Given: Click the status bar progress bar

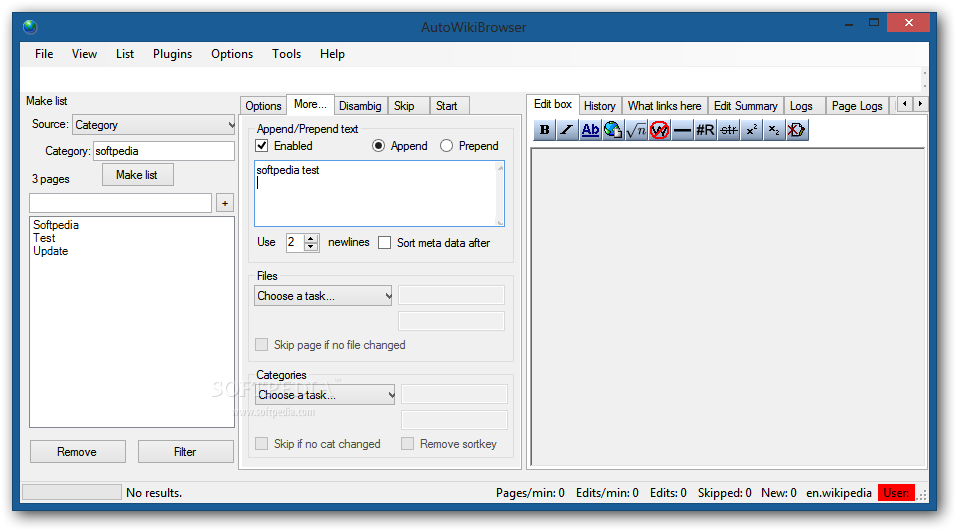Looking at the screenshot, I should [x=72, y=492].
